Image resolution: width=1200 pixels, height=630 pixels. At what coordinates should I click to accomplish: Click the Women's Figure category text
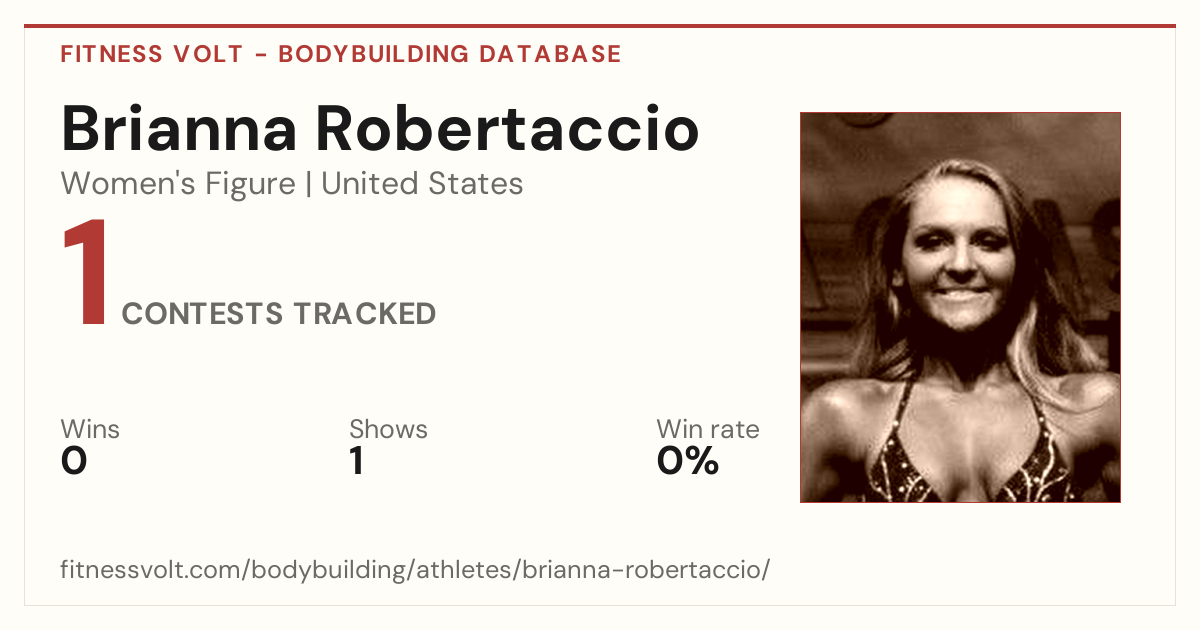point(178,184)
